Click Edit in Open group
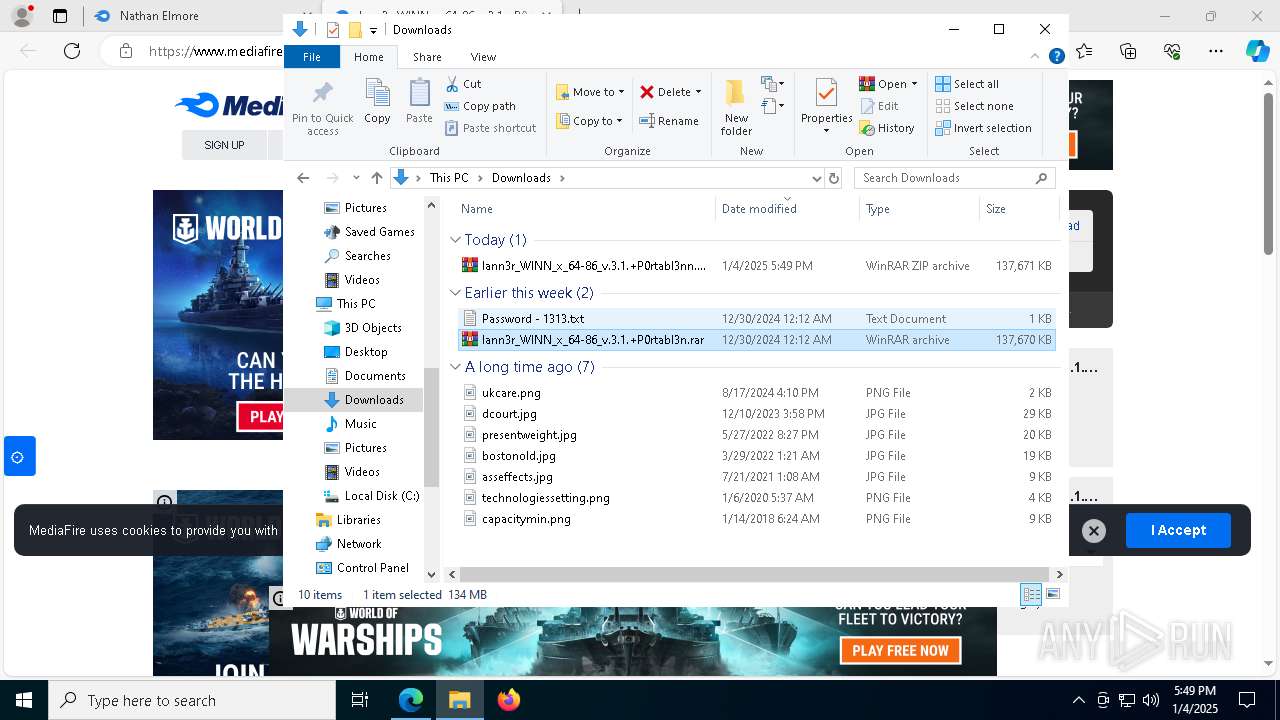The width and height of the screenshot is (1280, 720). tap(879, 106)
